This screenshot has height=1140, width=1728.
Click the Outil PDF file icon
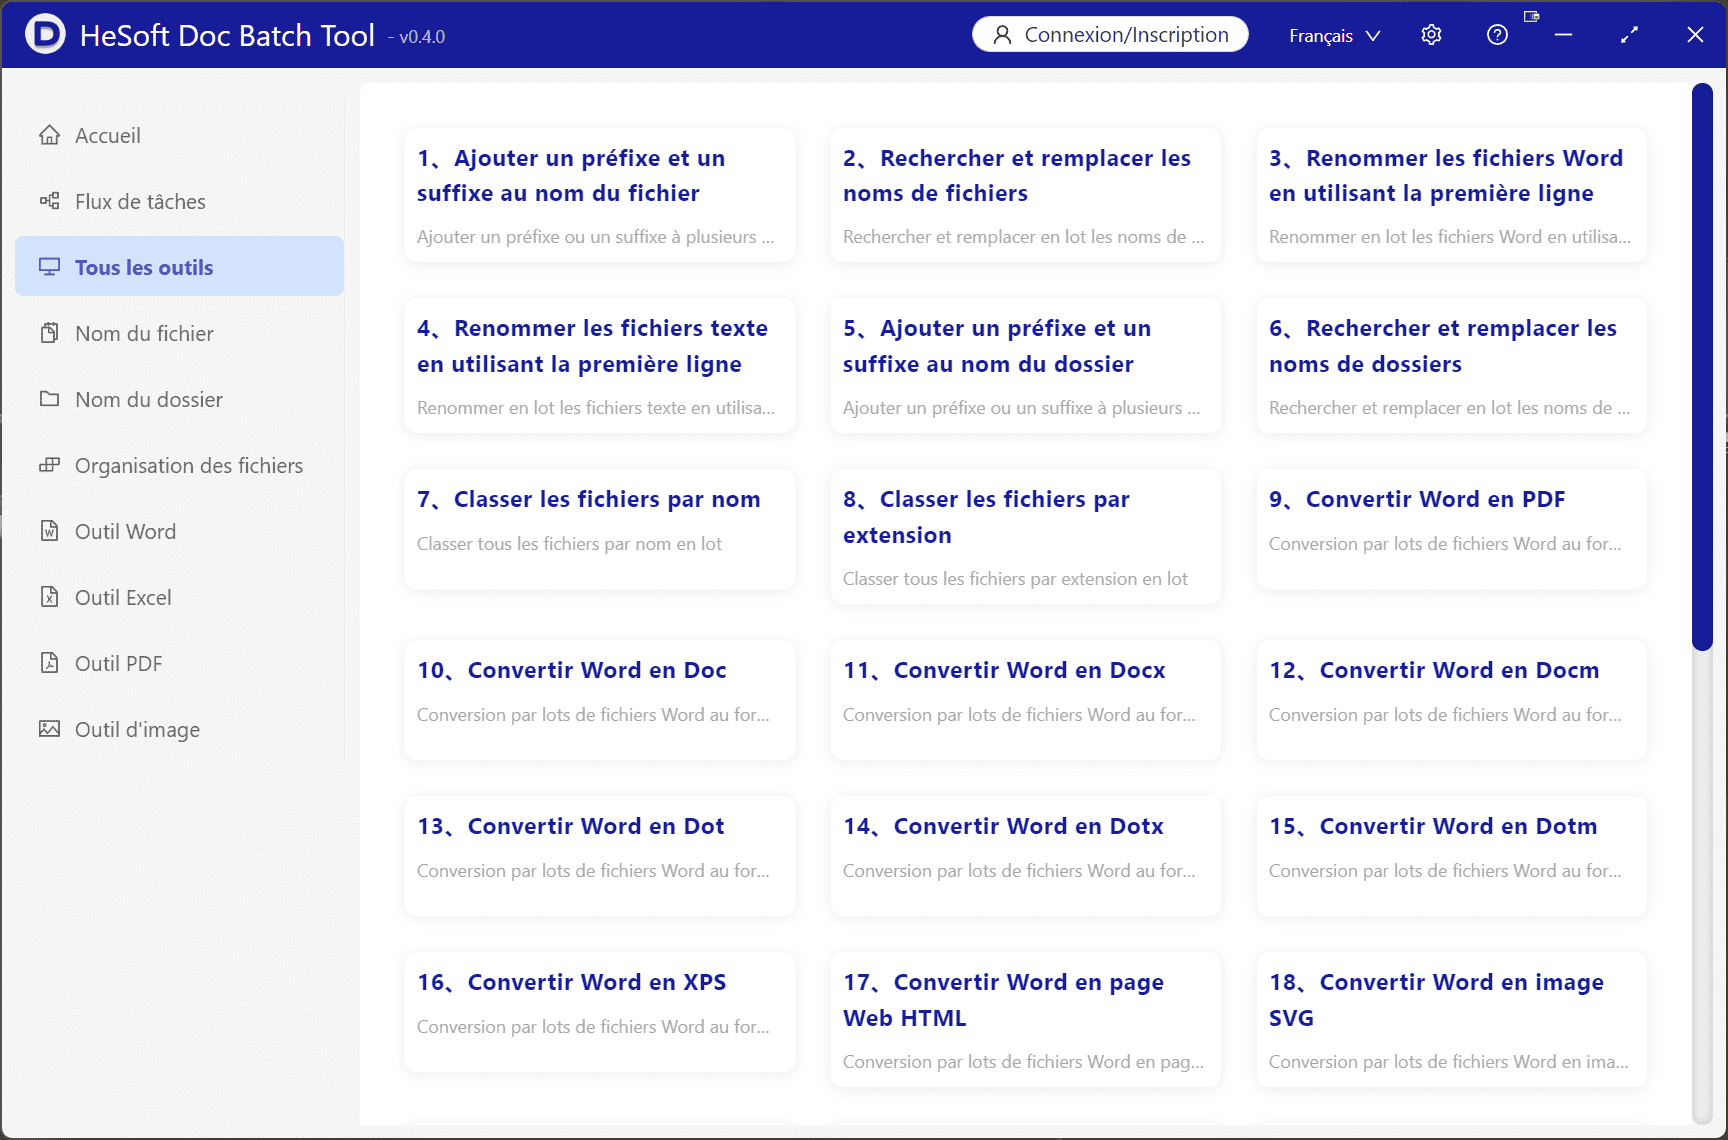(49, 663)
